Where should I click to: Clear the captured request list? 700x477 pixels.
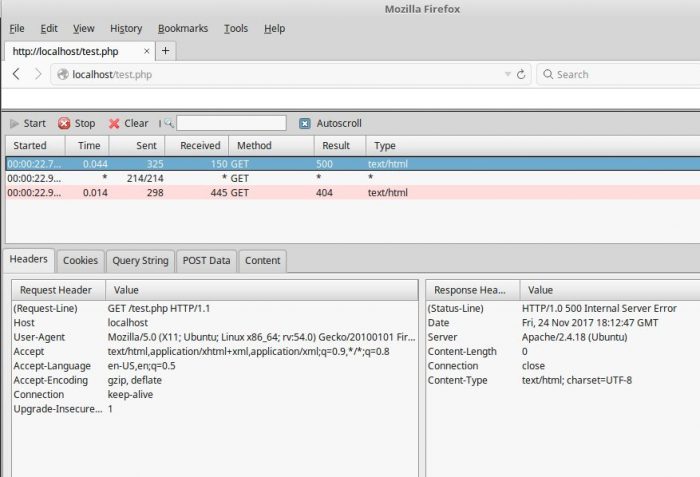coord(129,123)
